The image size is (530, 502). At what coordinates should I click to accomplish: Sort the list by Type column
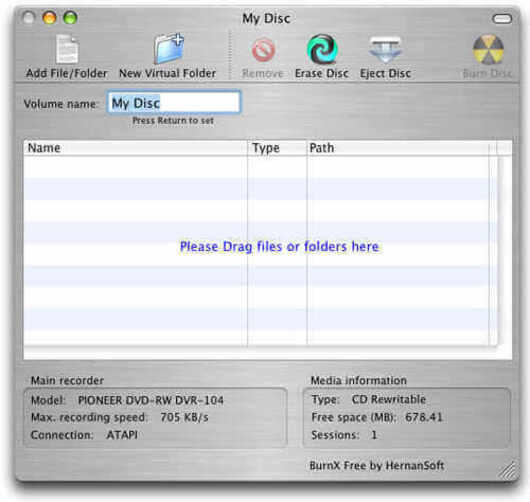click(277, 148)
